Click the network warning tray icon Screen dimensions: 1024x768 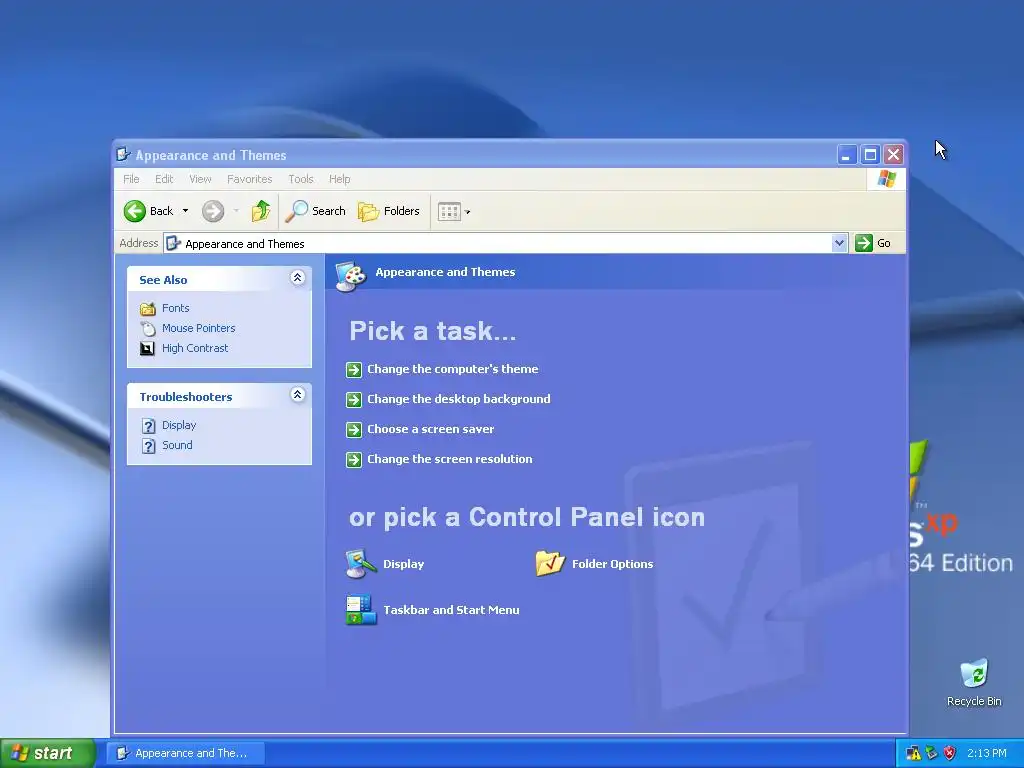point(913,753)
